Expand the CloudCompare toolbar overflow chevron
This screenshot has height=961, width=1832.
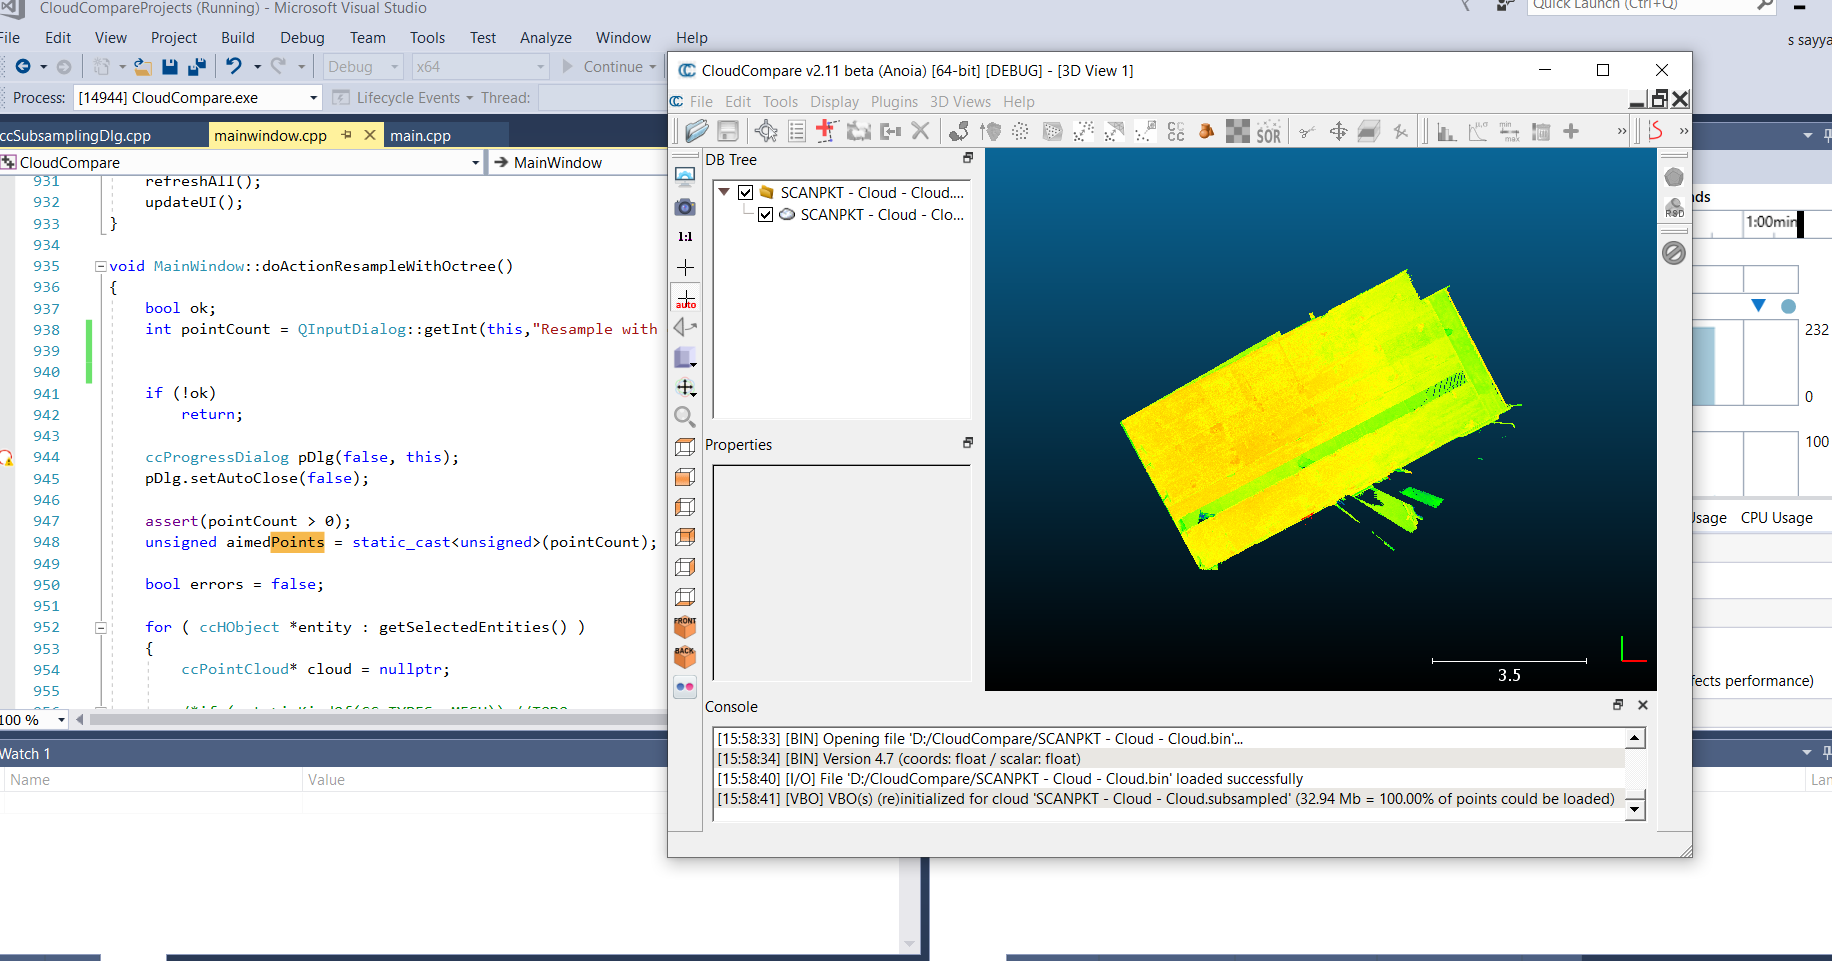click(x=1621, y=131)
